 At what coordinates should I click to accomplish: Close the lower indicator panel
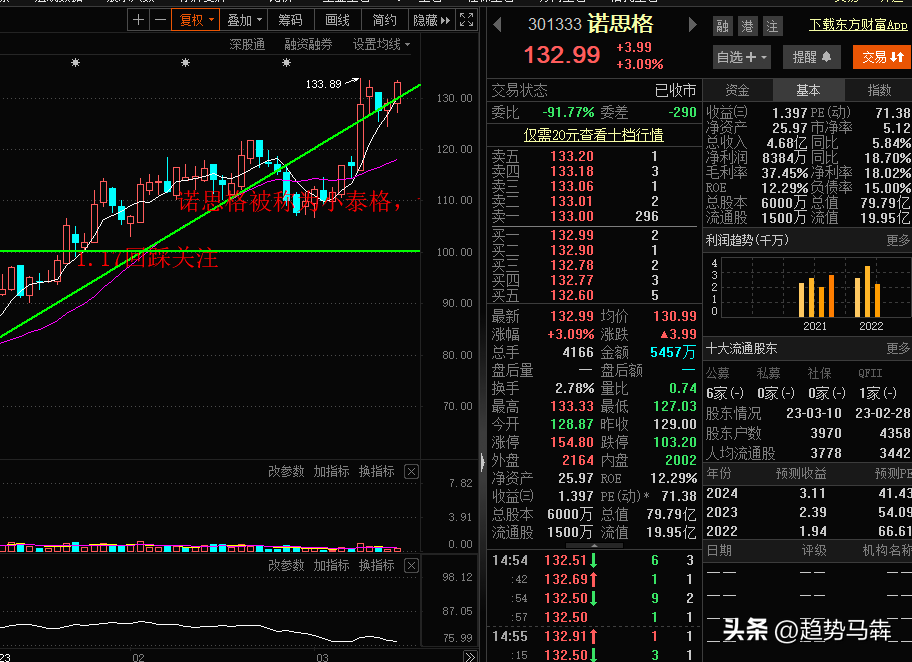(x=411, y=565)
